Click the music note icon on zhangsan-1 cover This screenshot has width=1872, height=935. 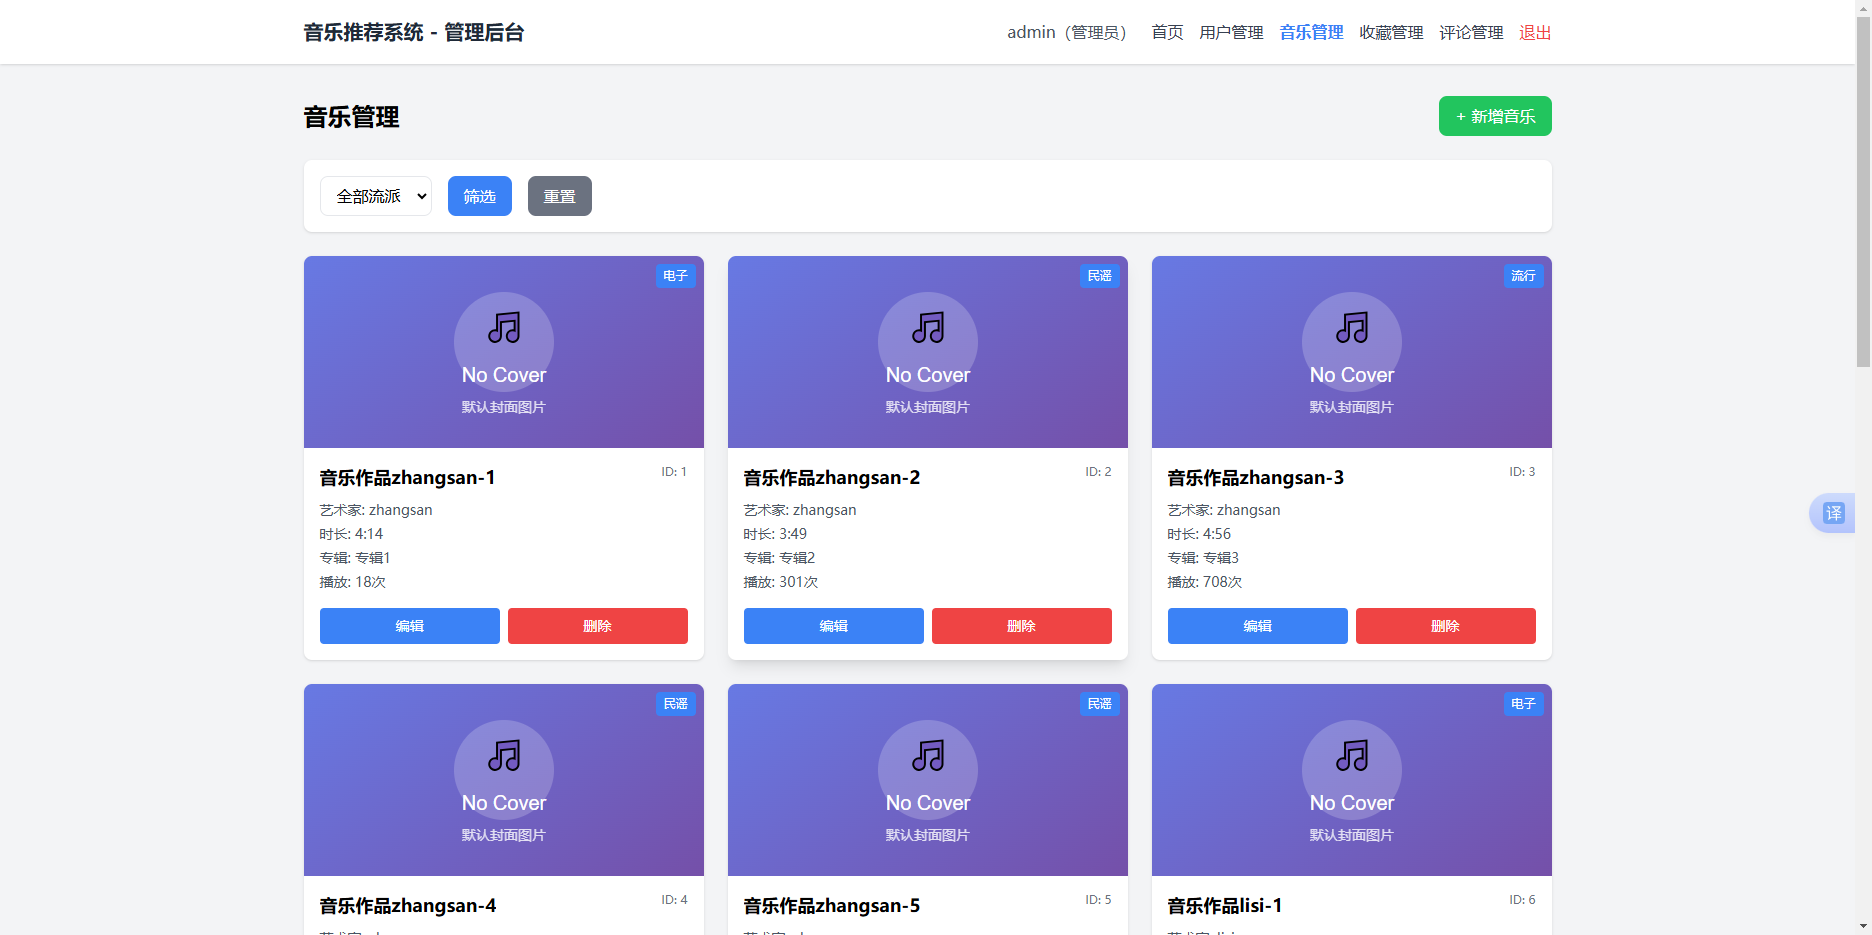pyautogui.click(x=504, y=327)
